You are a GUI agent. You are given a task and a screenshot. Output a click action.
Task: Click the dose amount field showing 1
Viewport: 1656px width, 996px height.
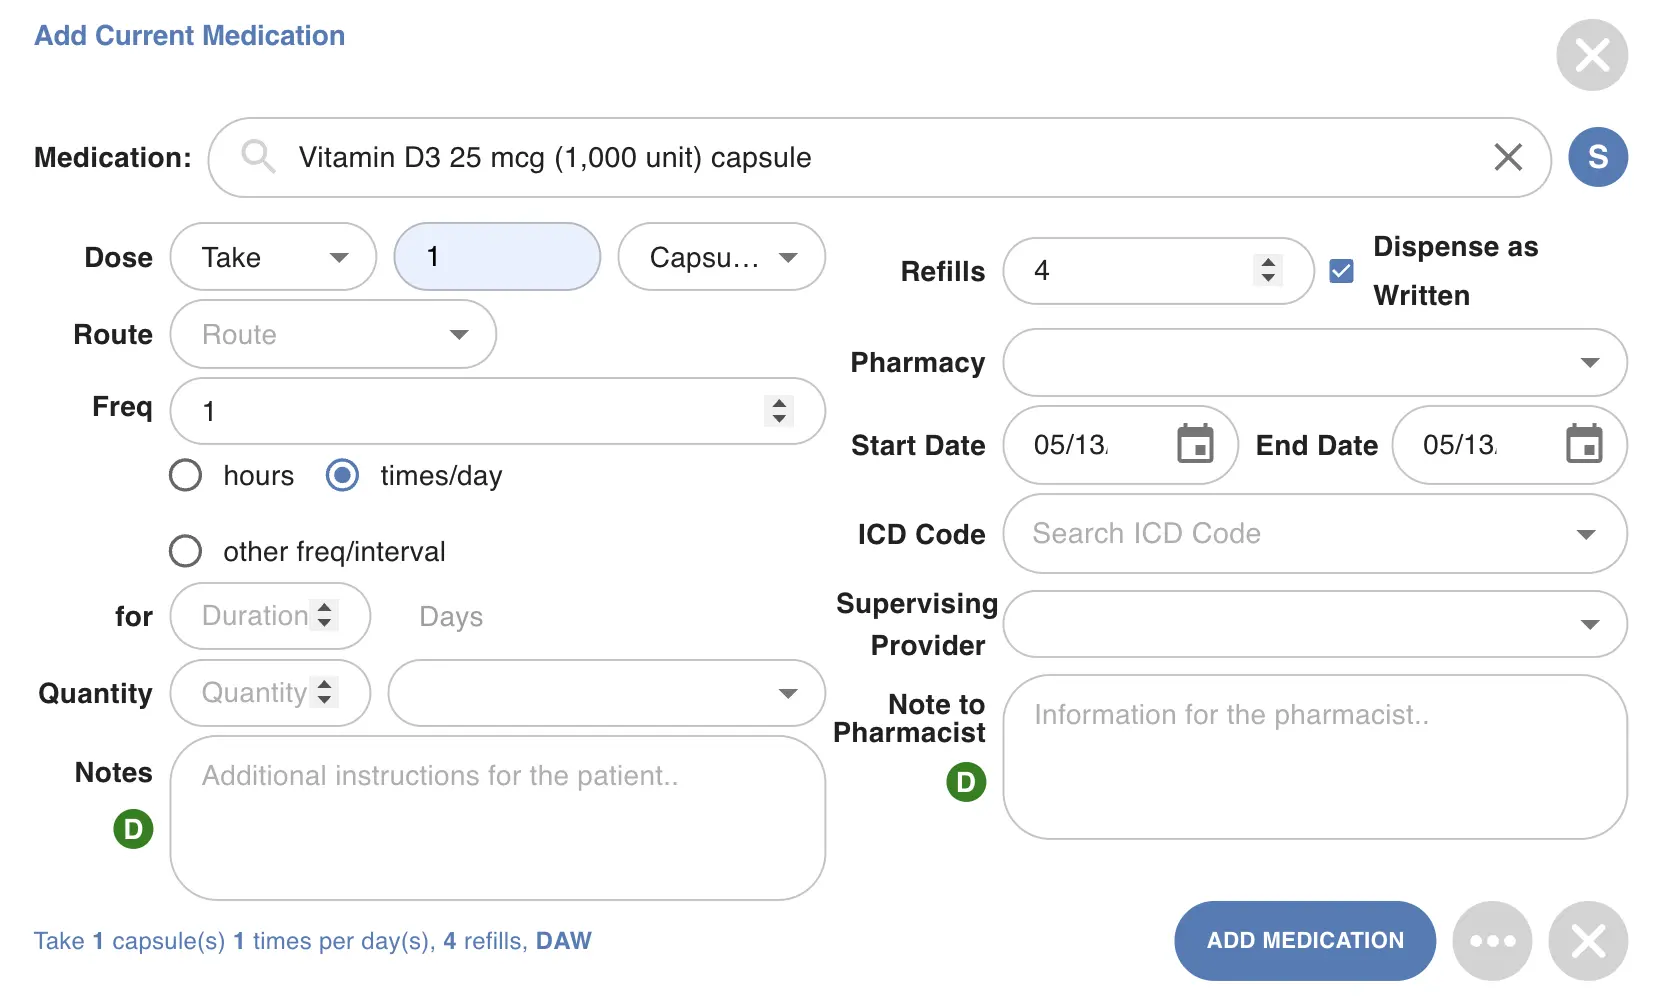497,257
